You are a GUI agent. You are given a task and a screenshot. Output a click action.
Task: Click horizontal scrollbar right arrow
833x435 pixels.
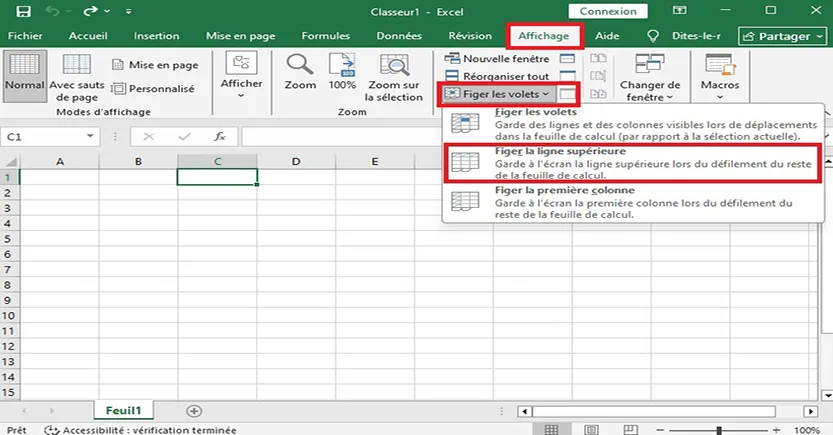pos(811,412)
